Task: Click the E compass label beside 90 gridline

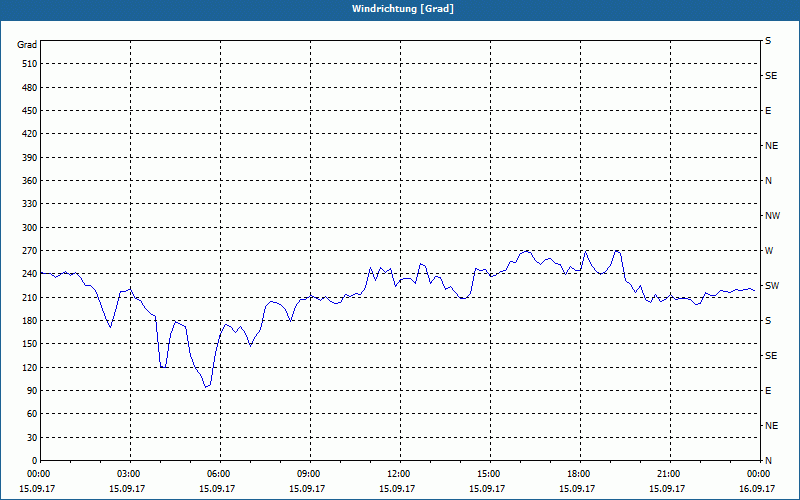Action: pyautogui.click(x=768, y=391)
